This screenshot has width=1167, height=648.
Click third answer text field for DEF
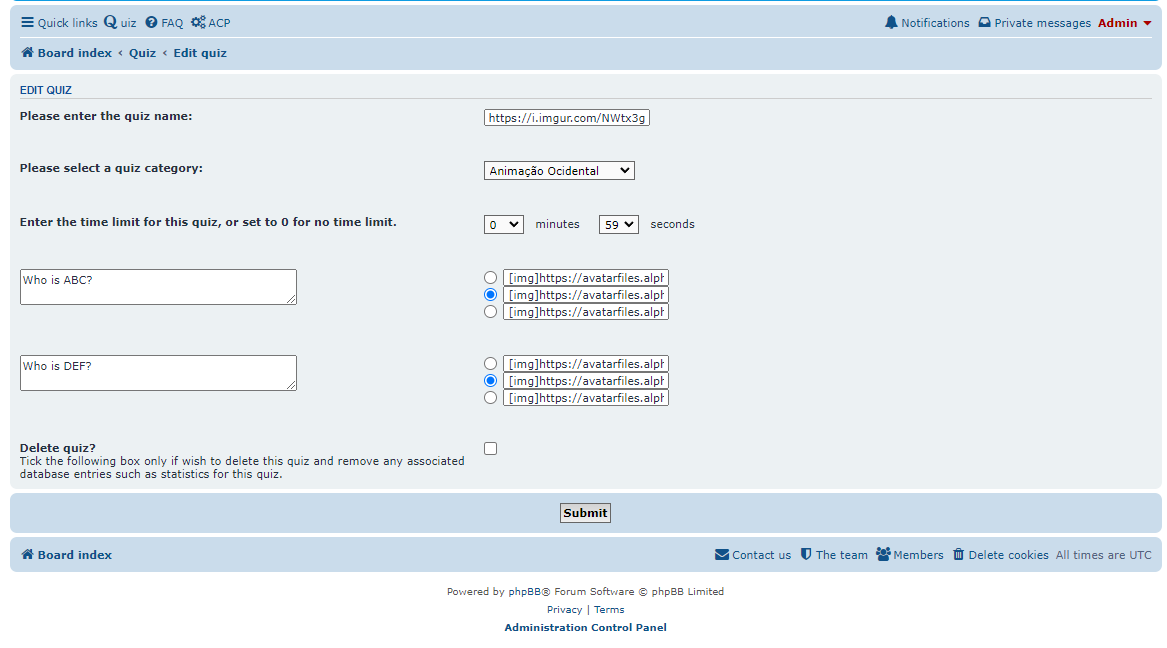[x=586, y=398]
